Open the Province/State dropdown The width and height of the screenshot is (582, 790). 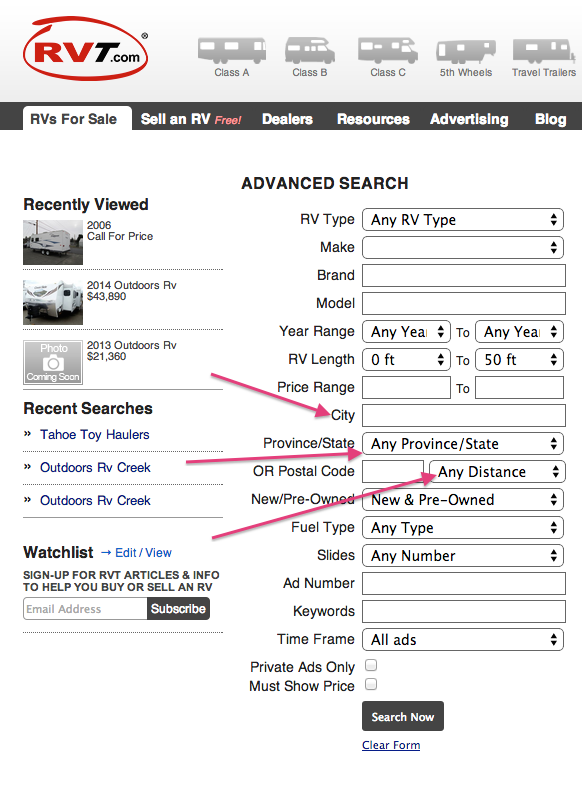coord(463,443)
